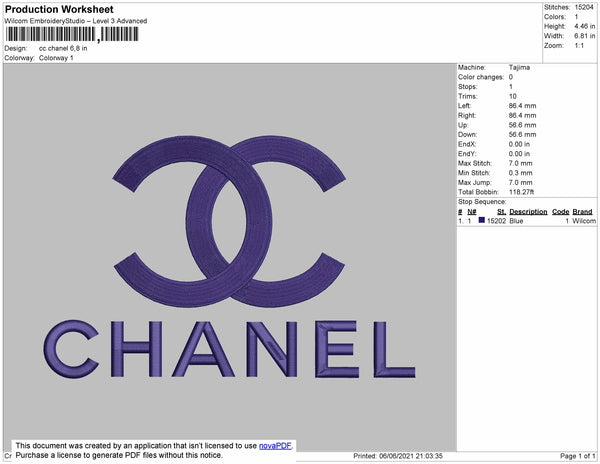Click the St. column header
The height and width of the screenshot is (464, 600).
(x=501, y=212)
